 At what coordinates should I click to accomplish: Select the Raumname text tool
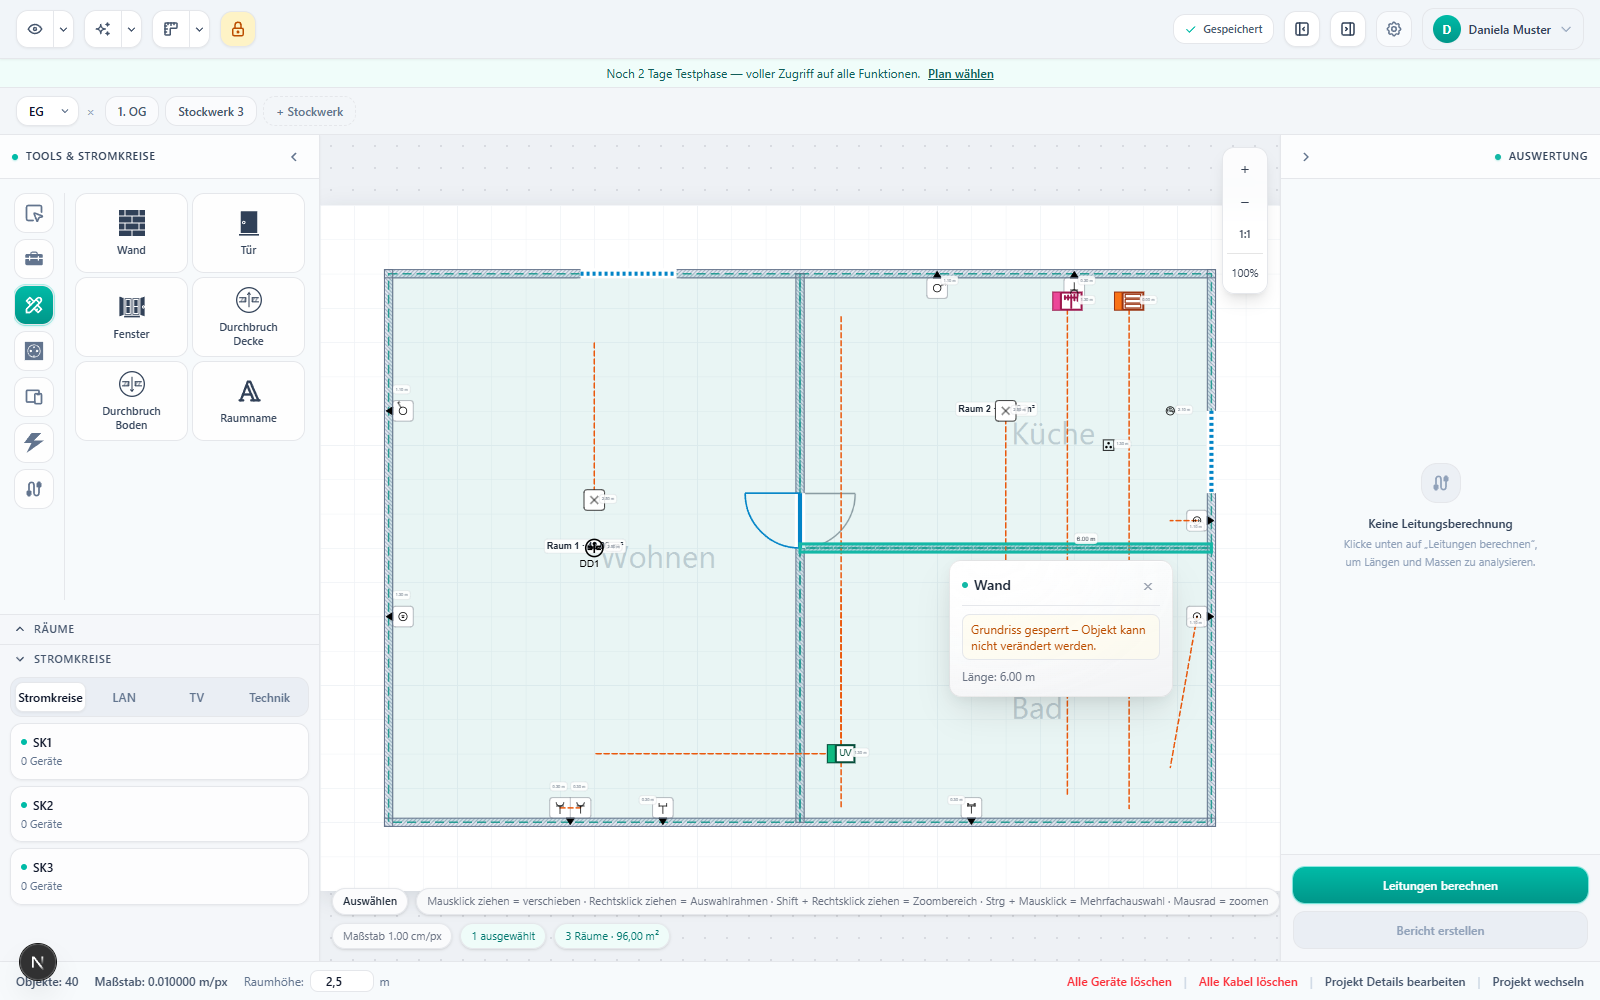[x=248, y=401]
